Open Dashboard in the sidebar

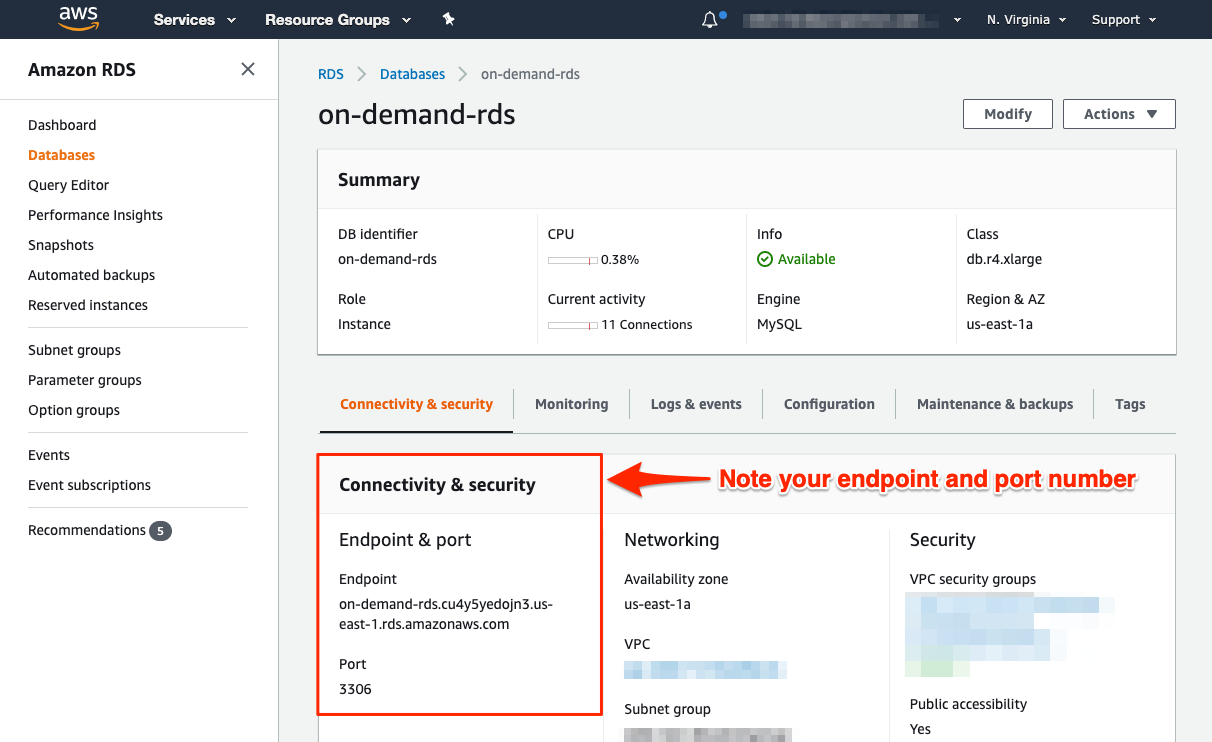[x=62, y=125]
